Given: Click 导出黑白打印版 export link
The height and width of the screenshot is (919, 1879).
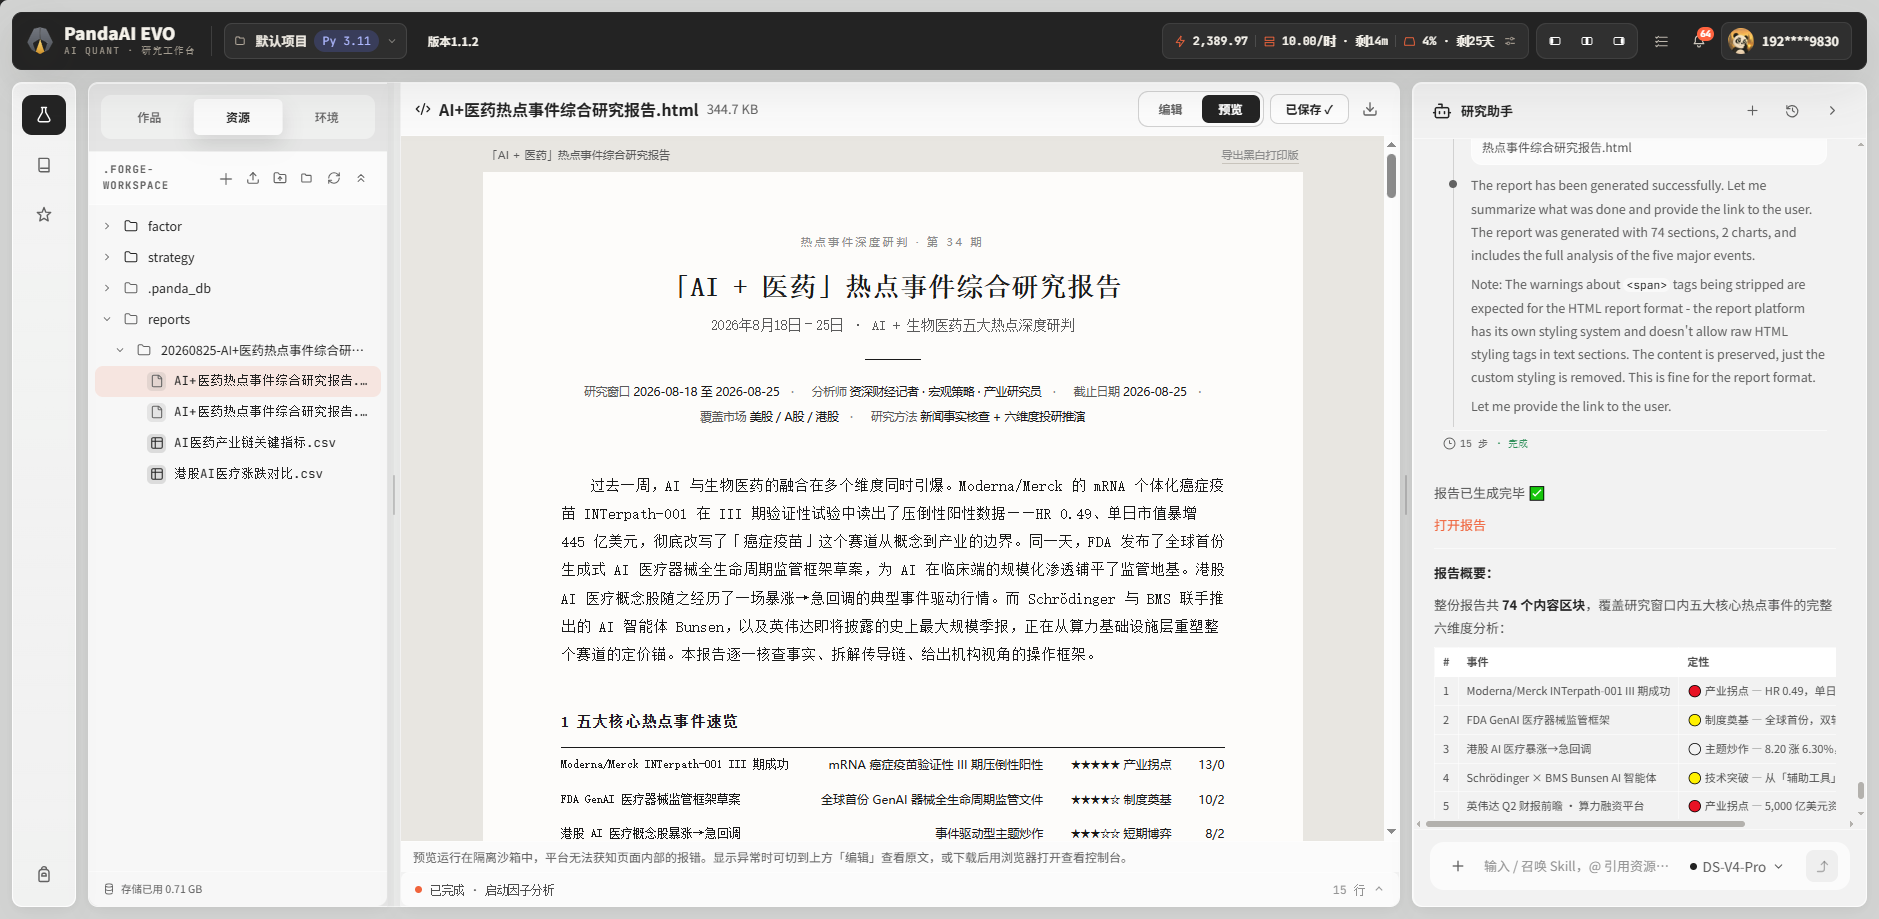Looking at the screenshot, I should click(1260, 155).
